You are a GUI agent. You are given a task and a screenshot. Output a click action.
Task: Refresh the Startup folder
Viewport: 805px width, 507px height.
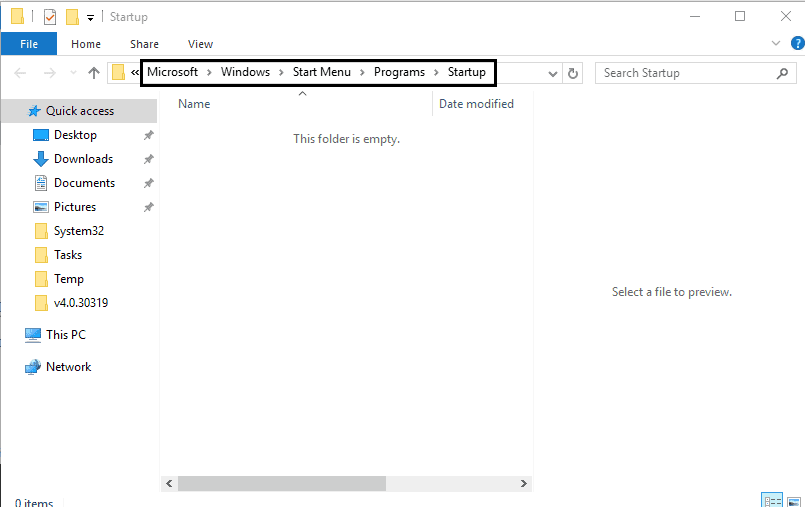point(573,73)
